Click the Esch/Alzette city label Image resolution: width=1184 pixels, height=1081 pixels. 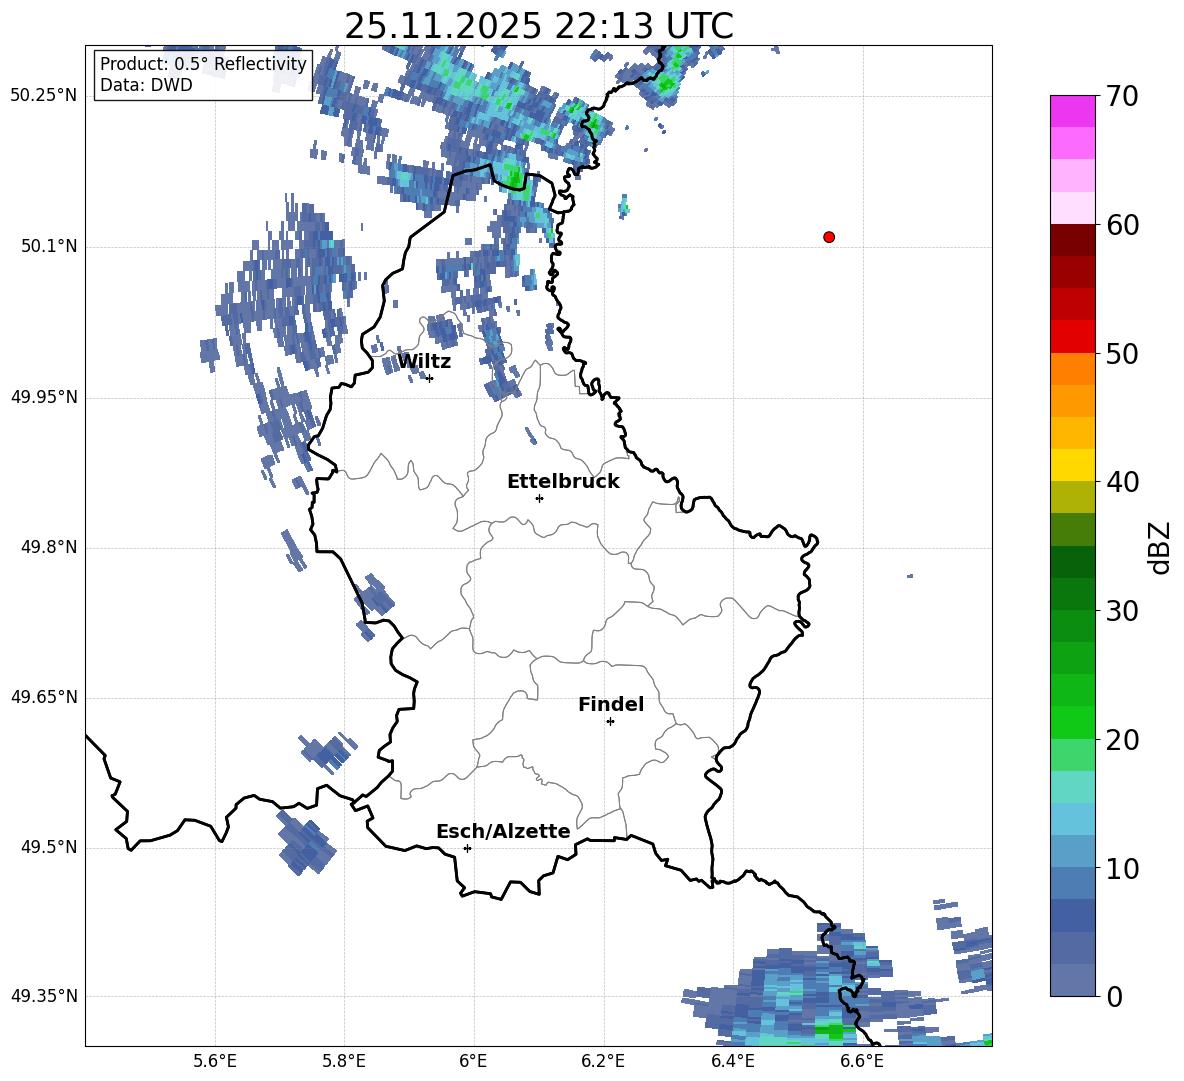tap(503, 831)
